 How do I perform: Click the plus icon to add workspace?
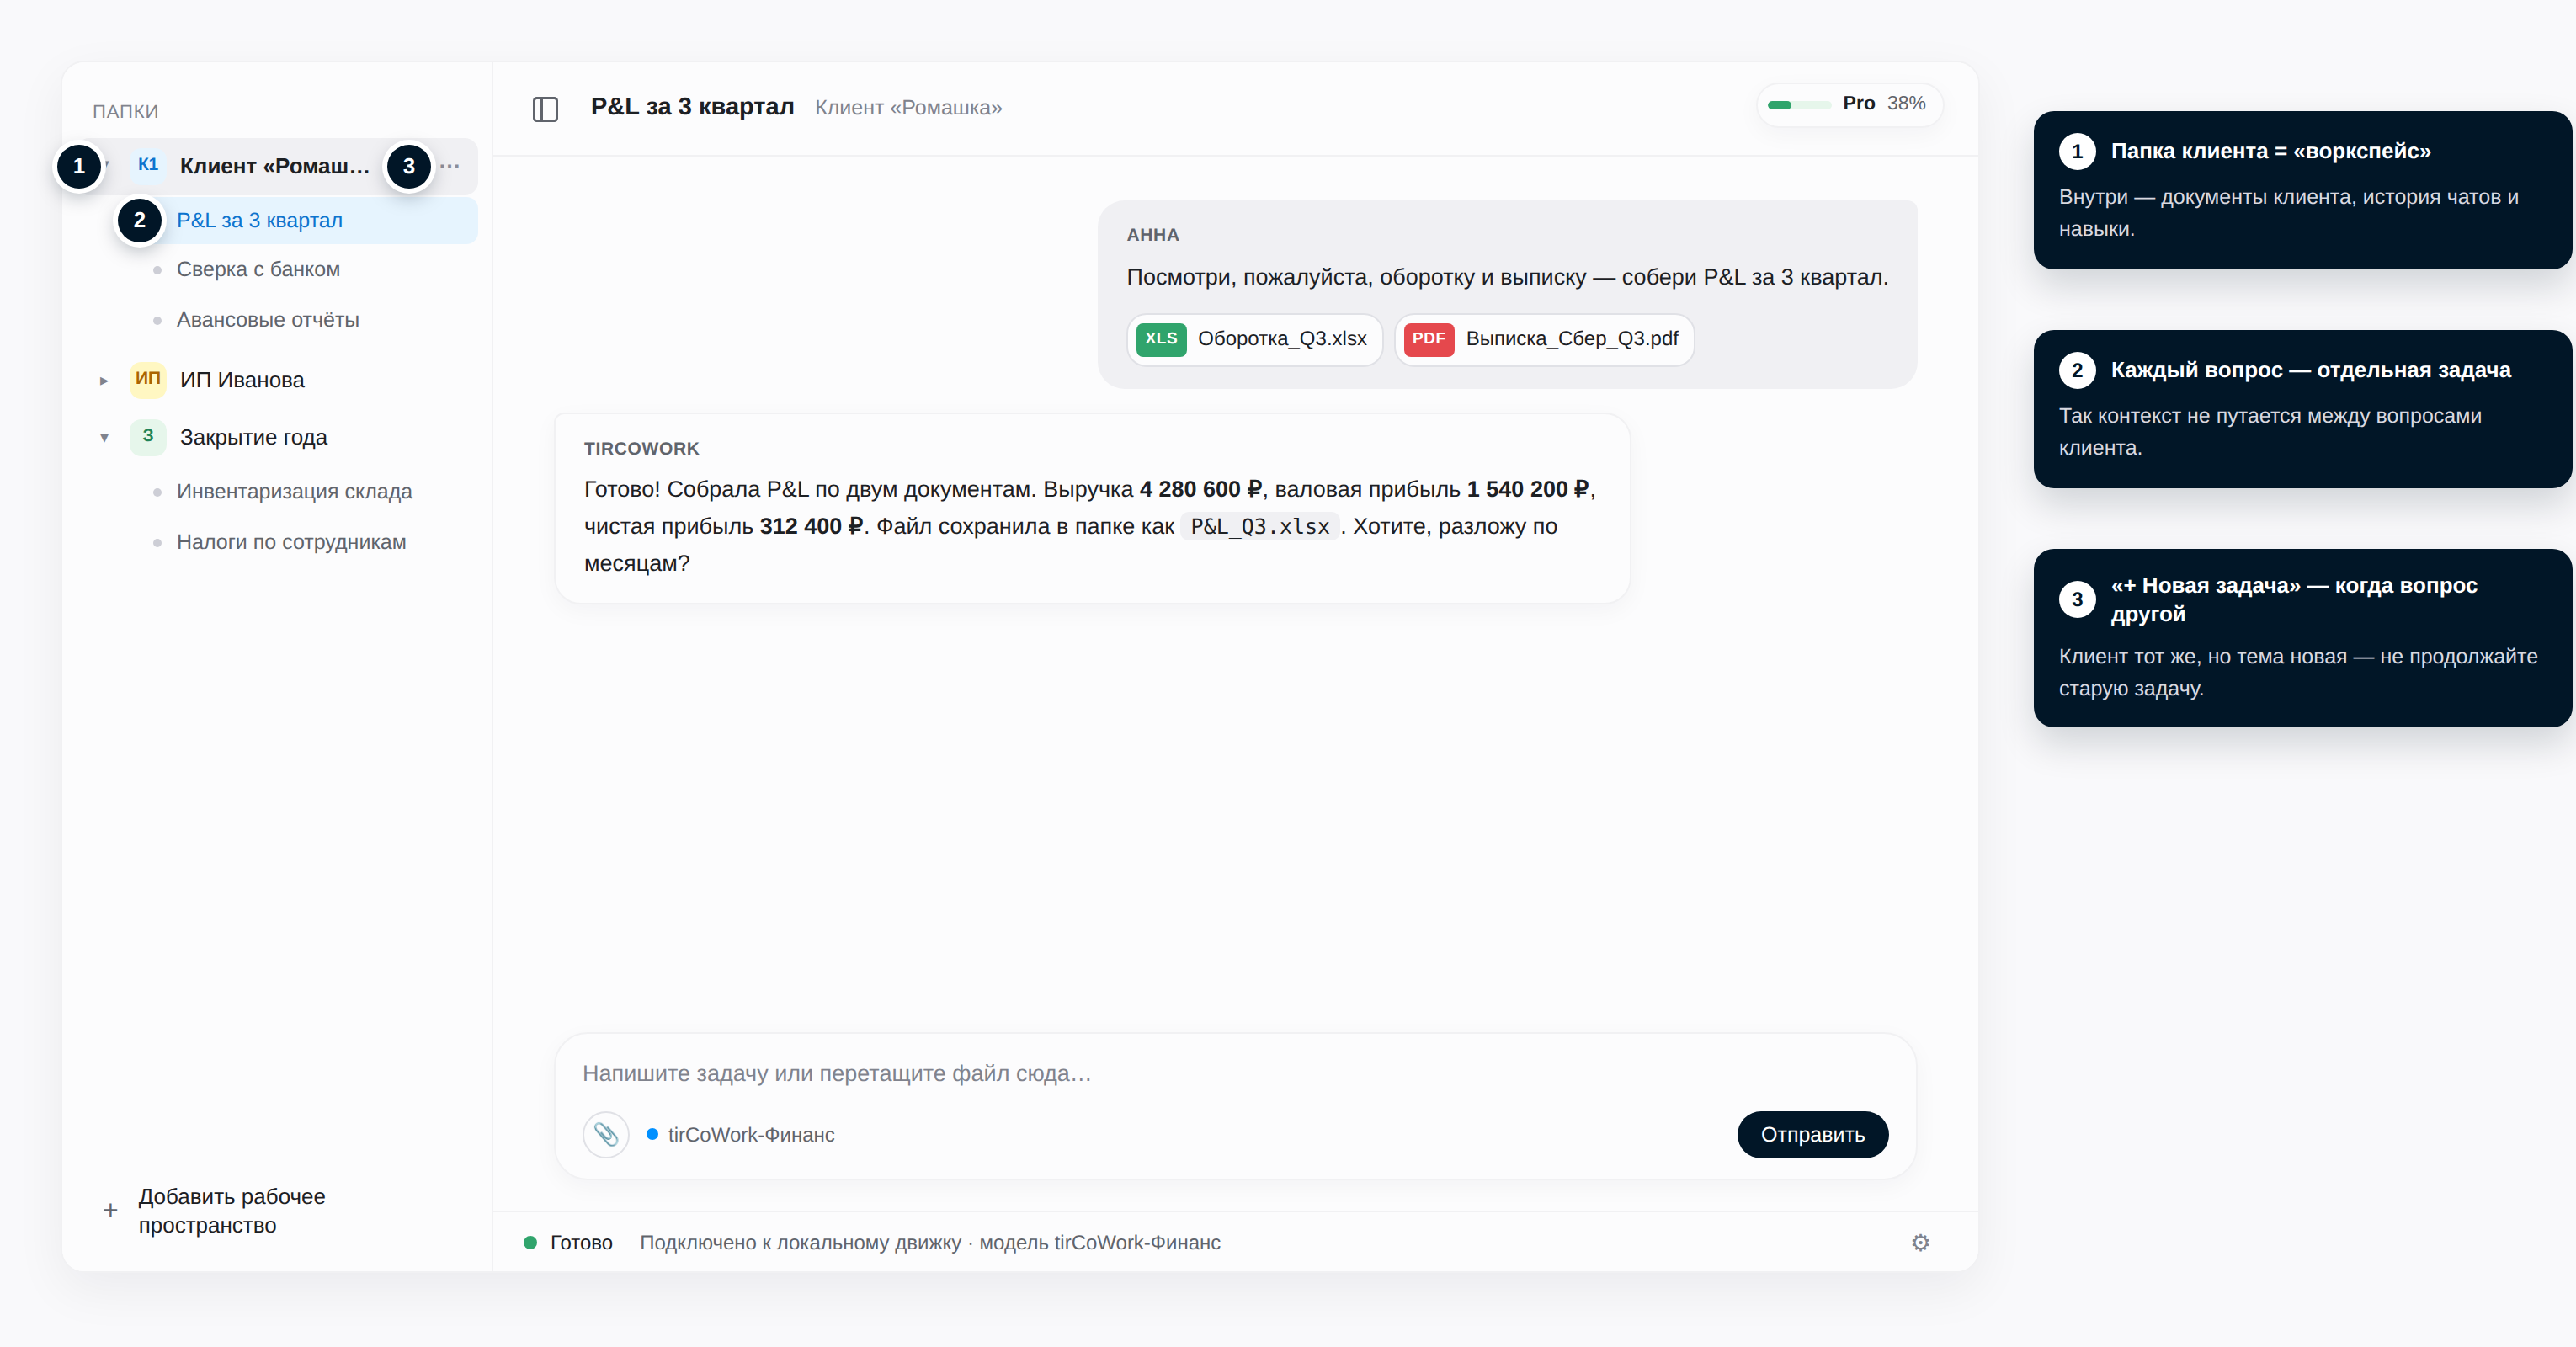[110, 1210]
